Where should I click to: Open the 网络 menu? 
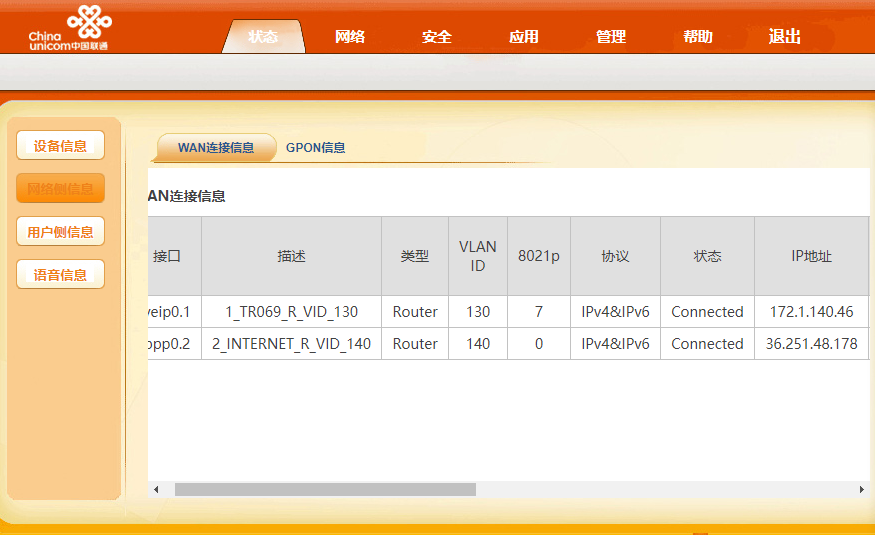pos(350,37)
